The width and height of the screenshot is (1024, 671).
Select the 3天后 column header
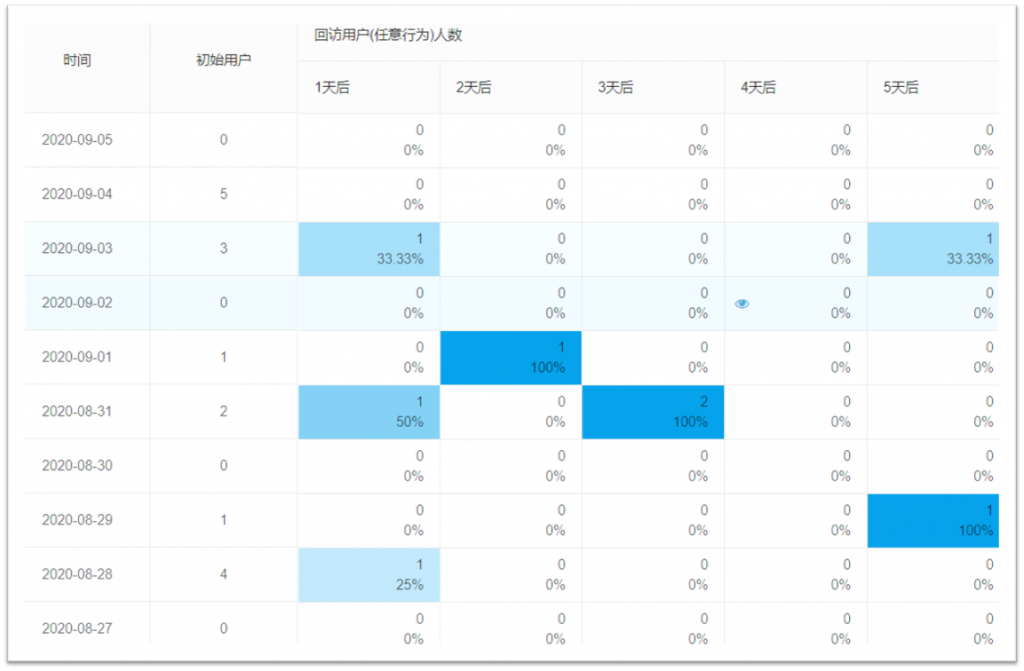(x=616, y=87)
